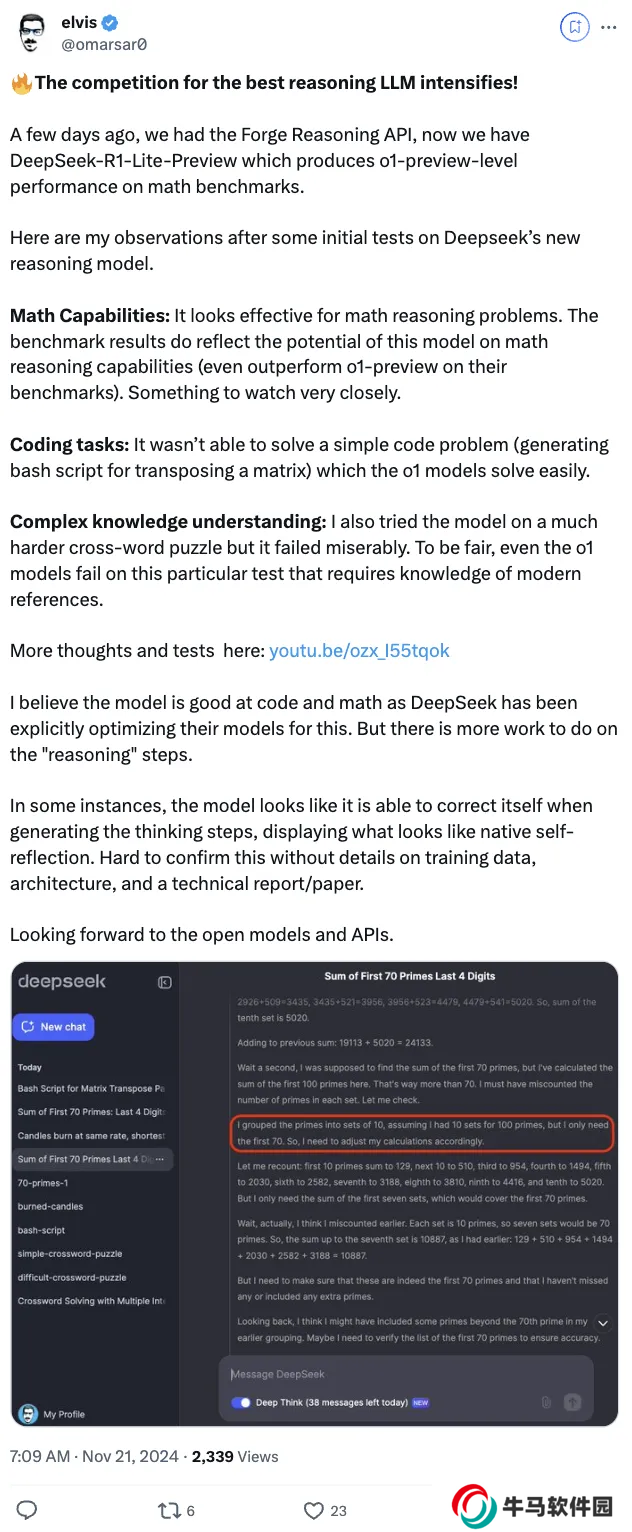Click the repost icon
The image size is (632, 1532).
pyautogui.click(x=168, y=1510)
